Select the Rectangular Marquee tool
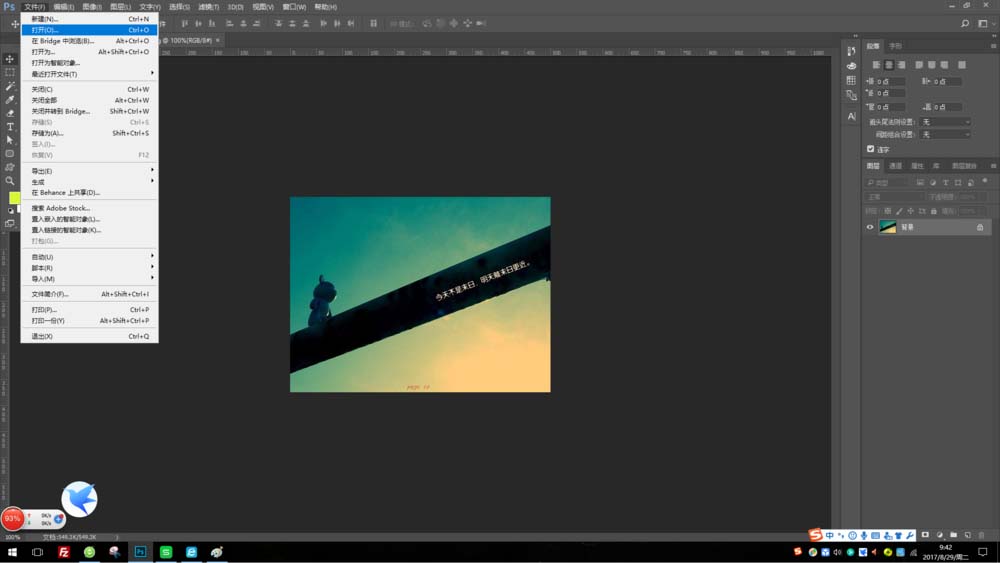 coord(10,73)
